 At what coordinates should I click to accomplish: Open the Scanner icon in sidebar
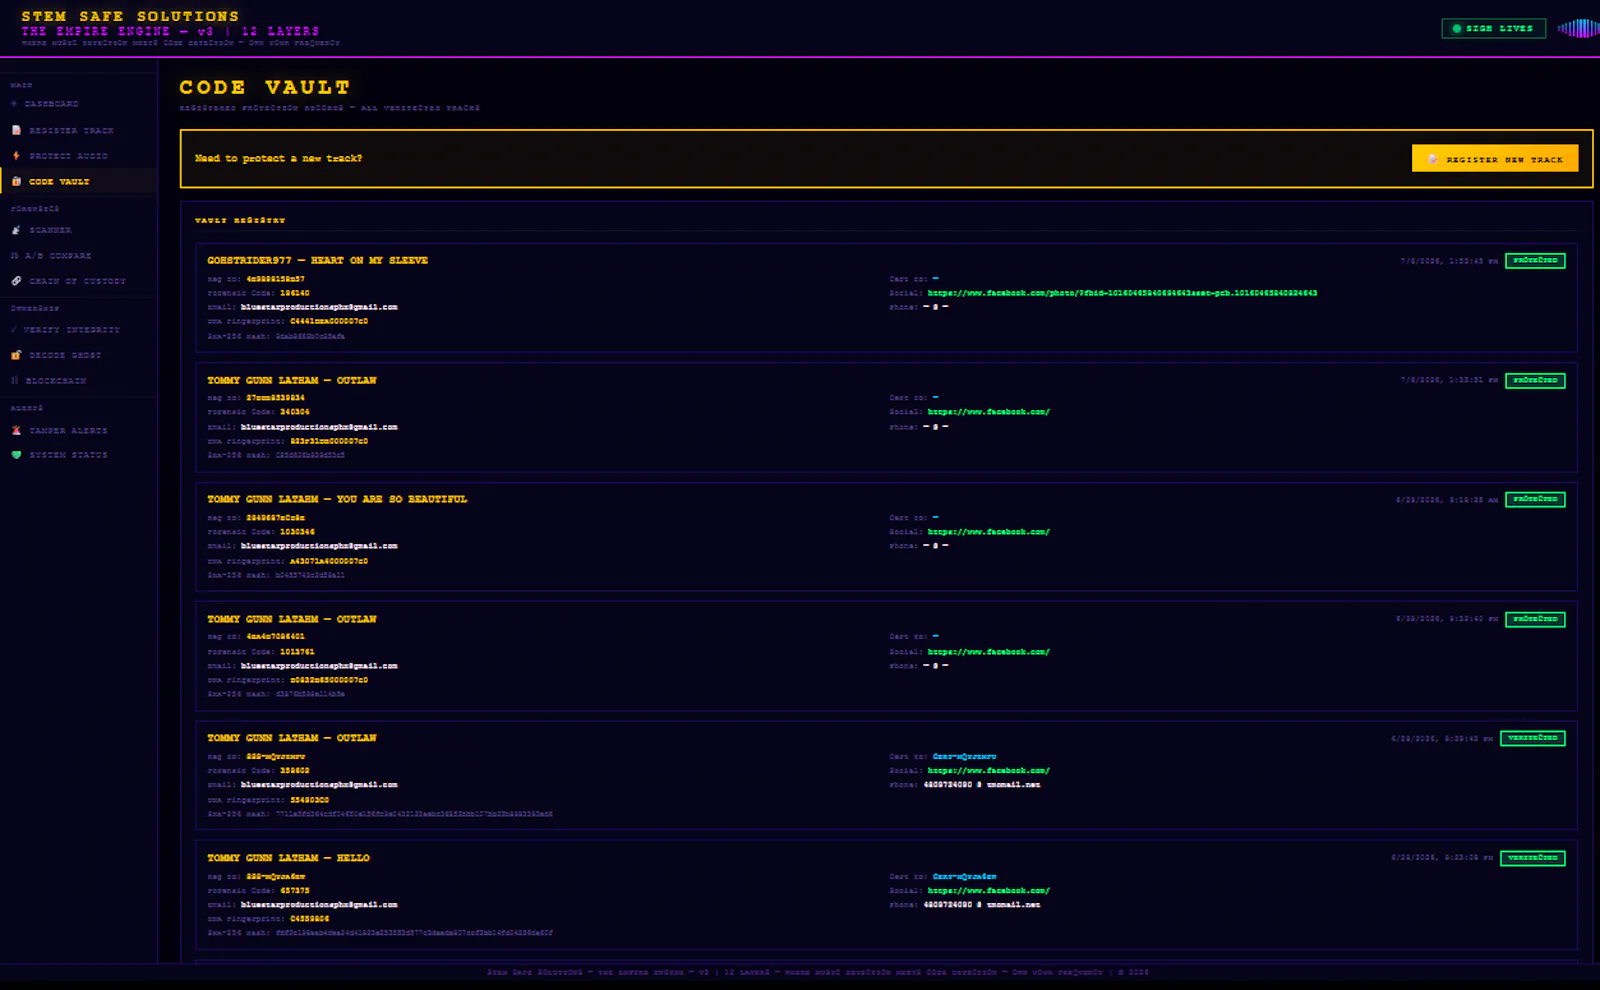coord(16,230)
